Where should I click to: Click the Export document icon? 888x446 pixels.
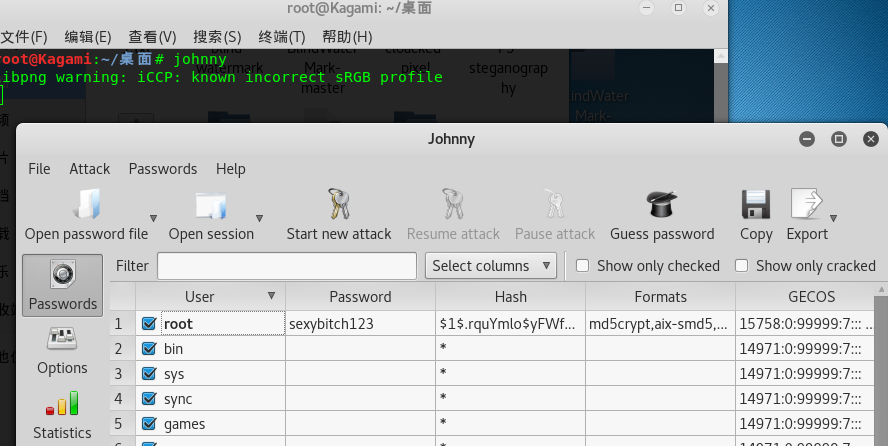[x=806, y=204]
